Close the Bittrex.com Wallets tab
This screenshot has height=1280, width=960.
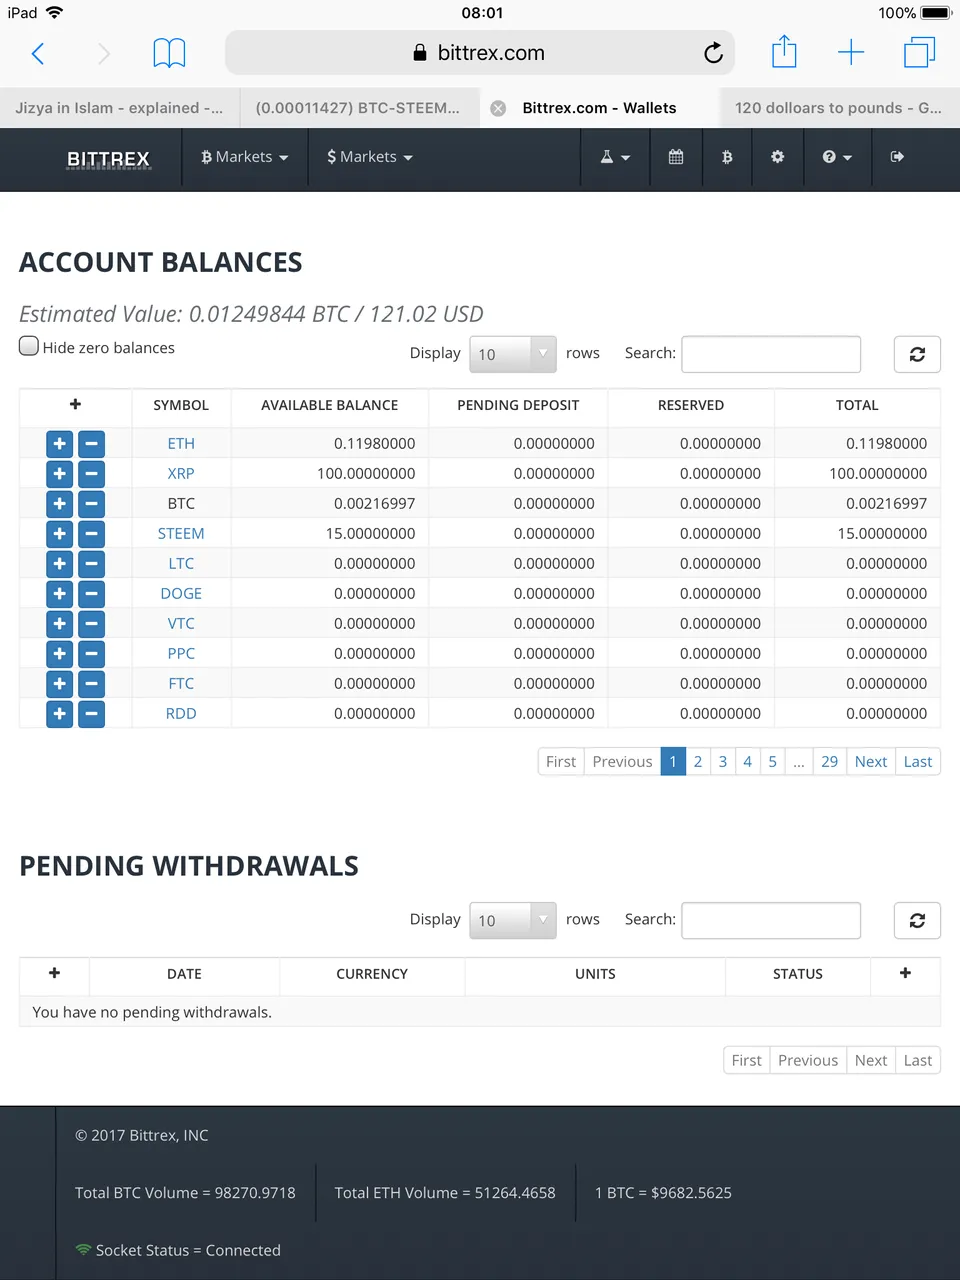(498, 108)
